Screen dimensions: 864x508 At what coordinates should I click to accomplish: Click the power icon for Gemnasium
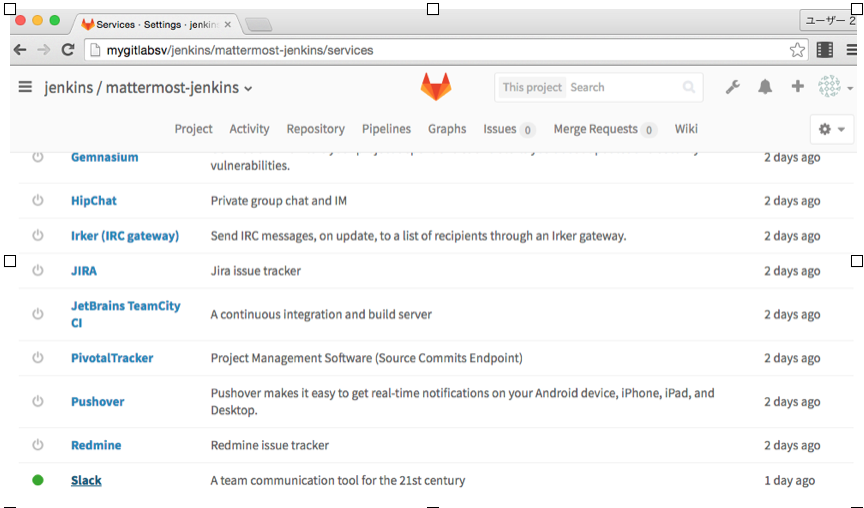(x=37, y=157)
